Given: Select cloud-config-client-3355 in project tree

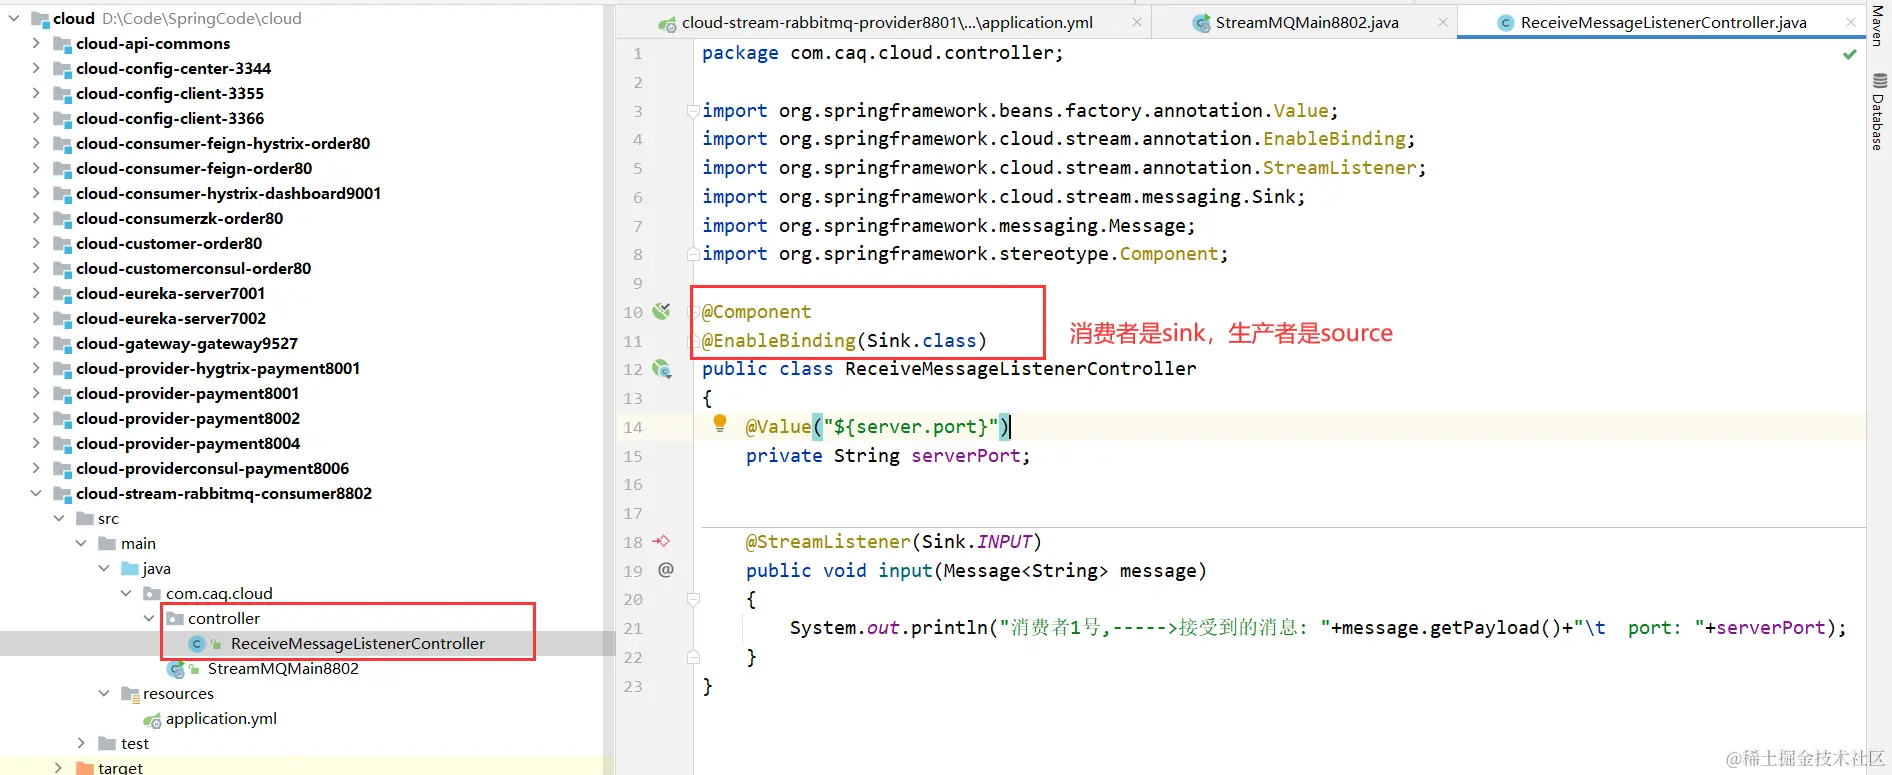Looking at the screenshot, I should click(x=170, y=93).
